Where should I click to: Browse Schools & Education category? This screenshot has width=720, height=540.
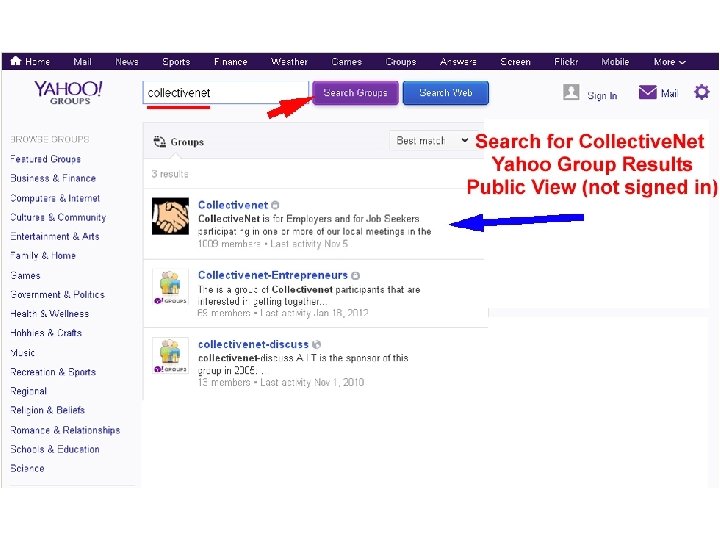[x=55, y=449]
